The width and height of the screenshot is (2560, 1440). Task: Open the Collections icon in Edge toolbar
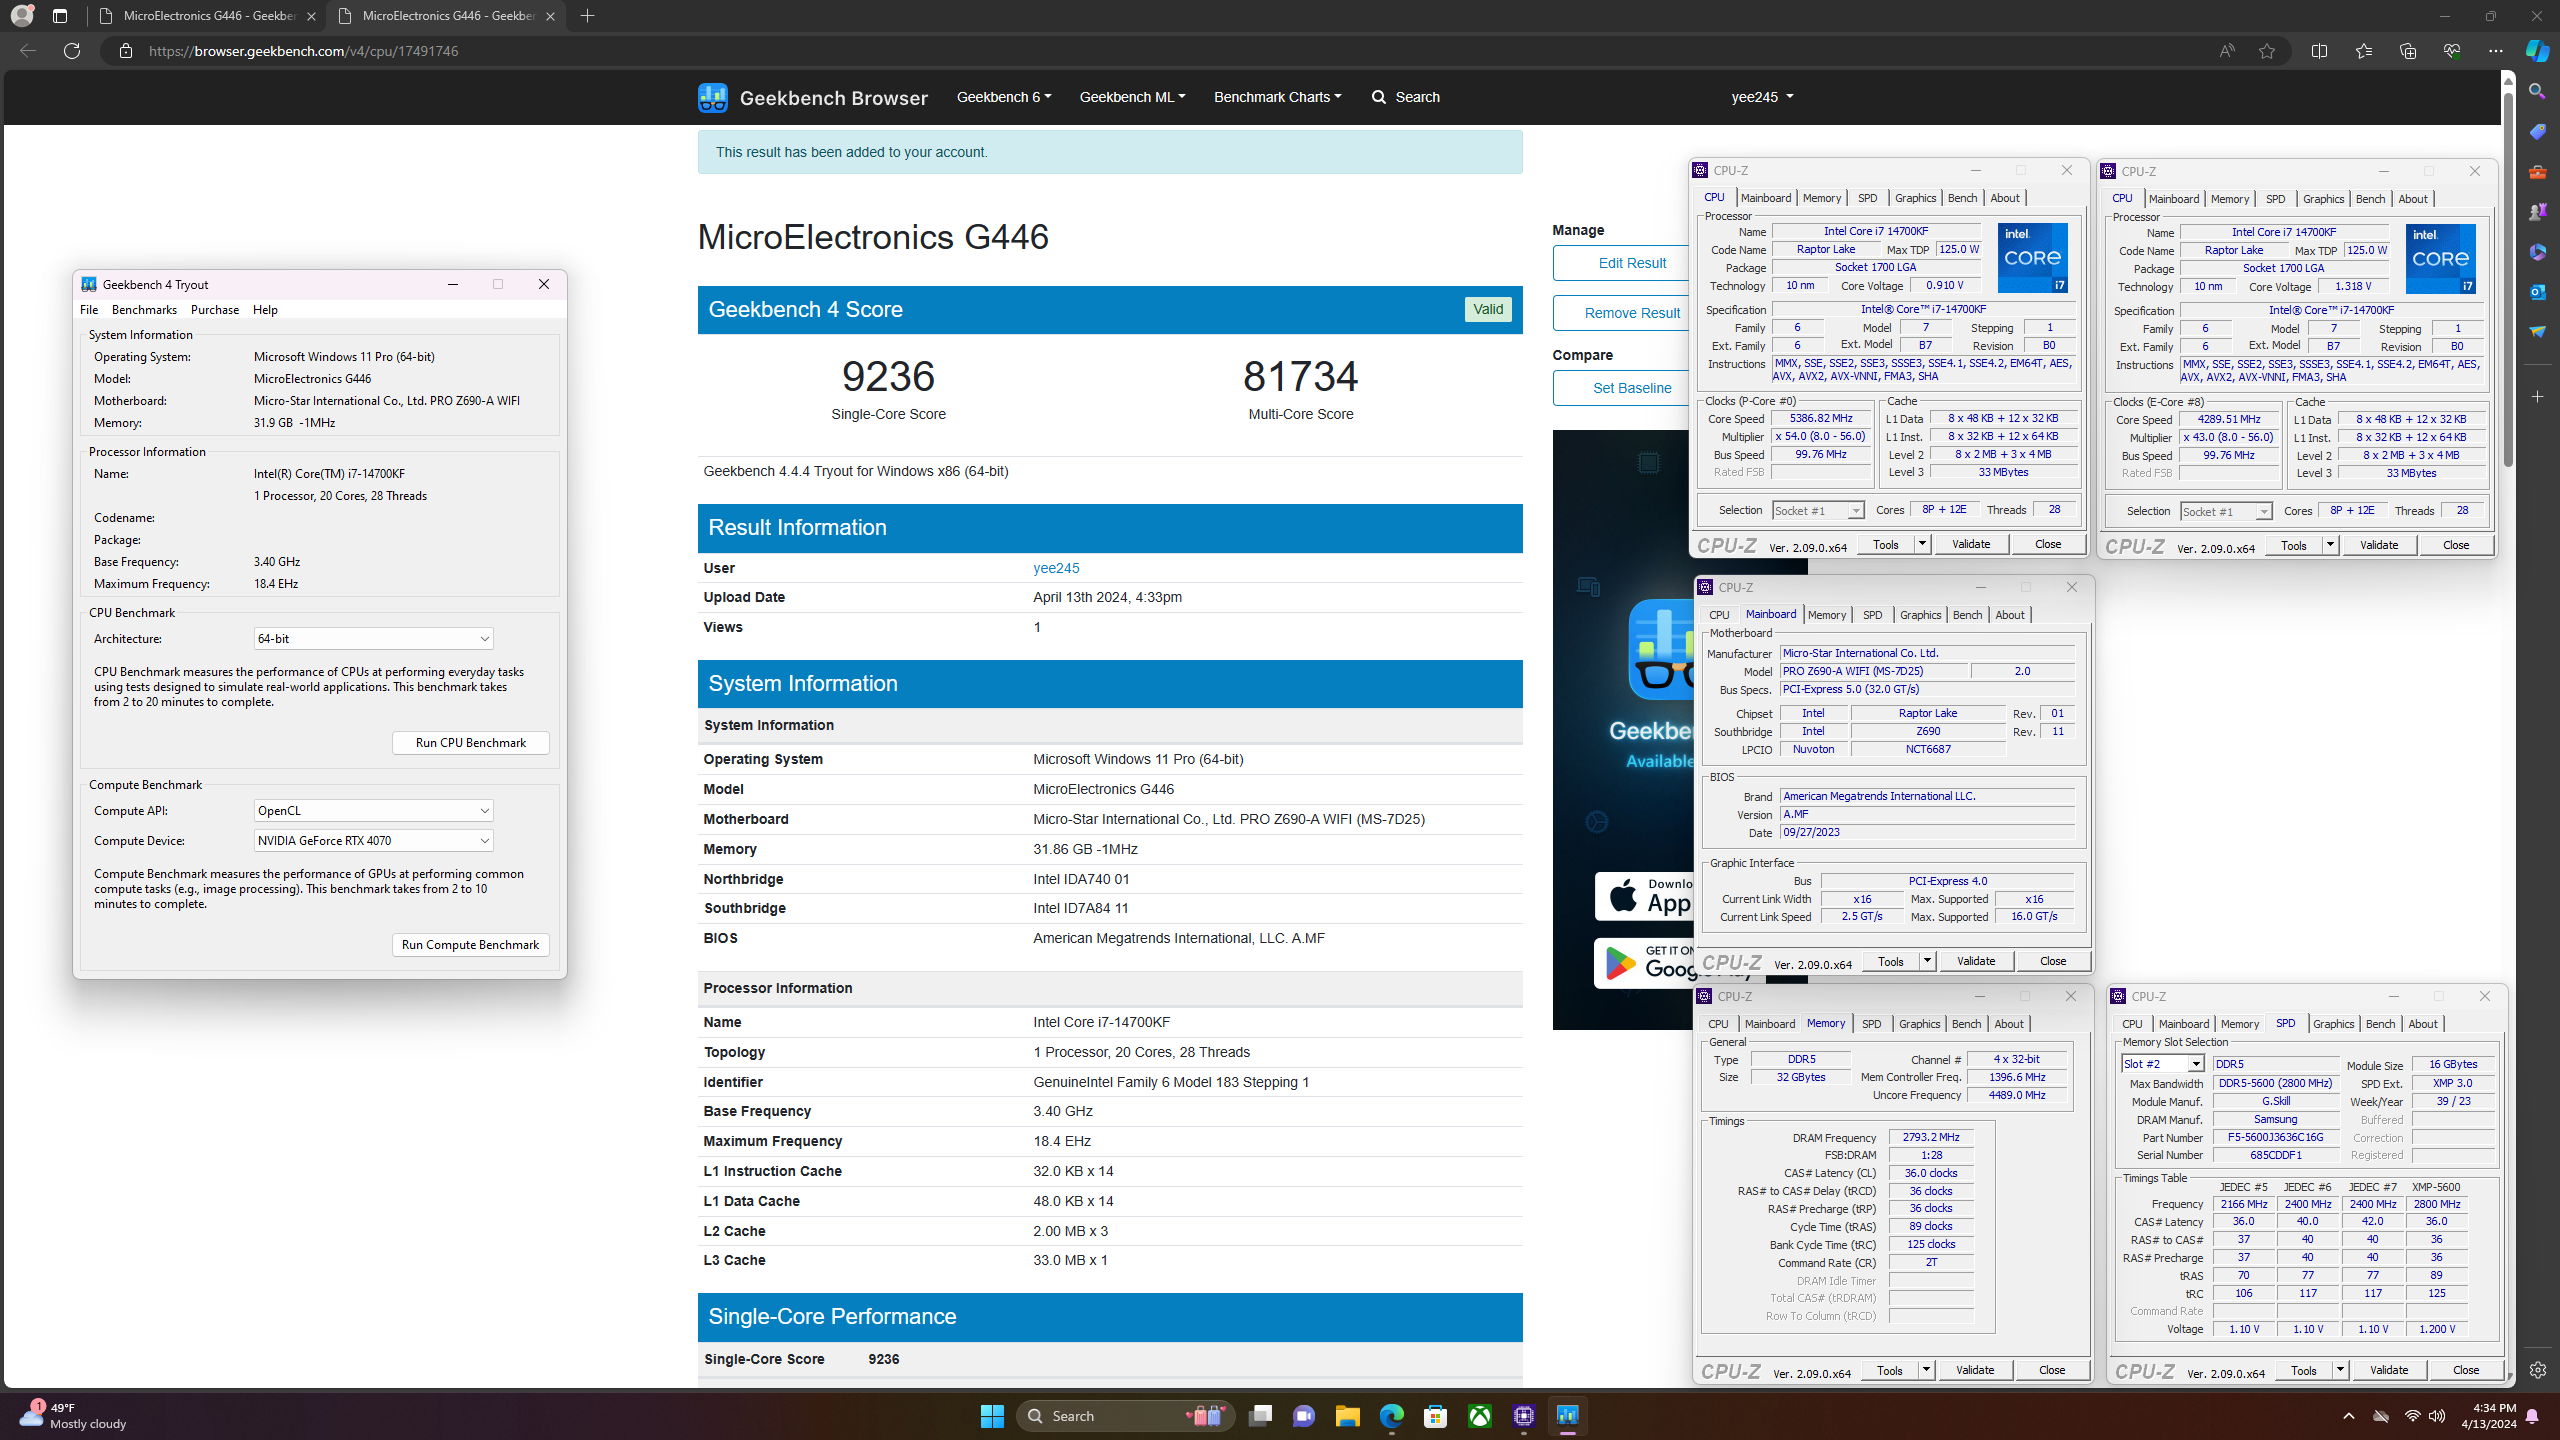coord(2407,51)
